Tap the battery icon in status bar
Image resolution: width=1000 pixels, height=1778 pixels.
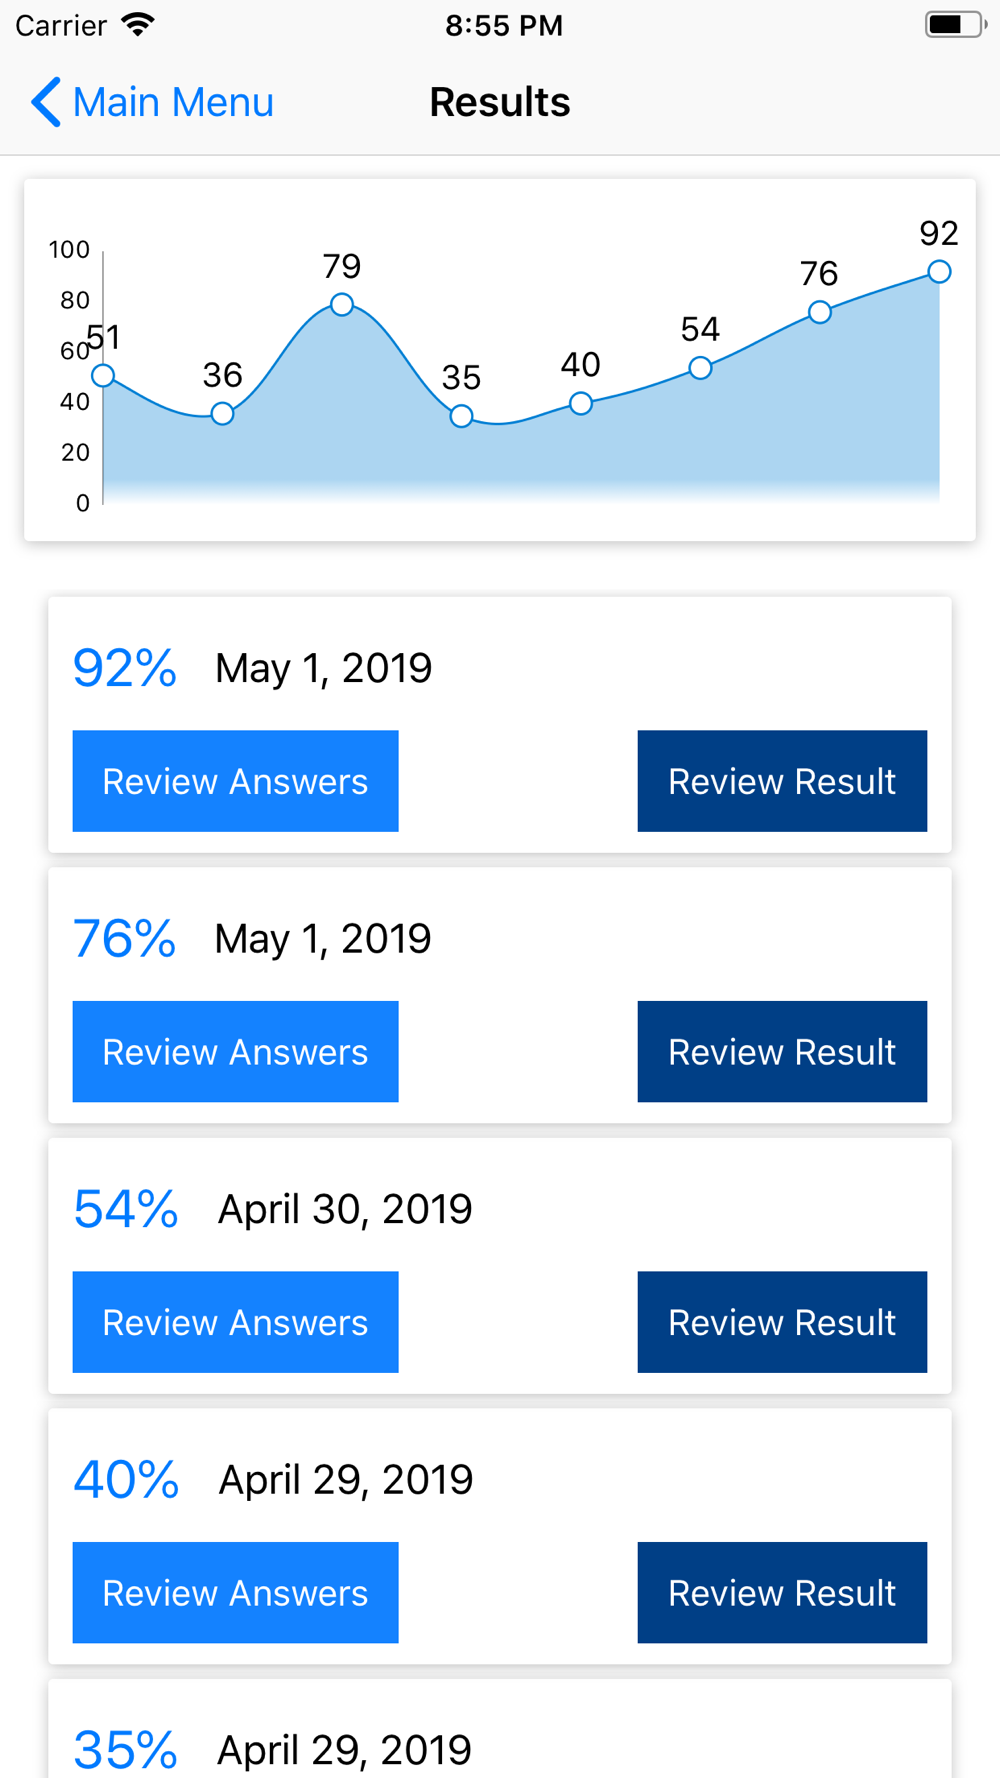click(x=955, y=25)
